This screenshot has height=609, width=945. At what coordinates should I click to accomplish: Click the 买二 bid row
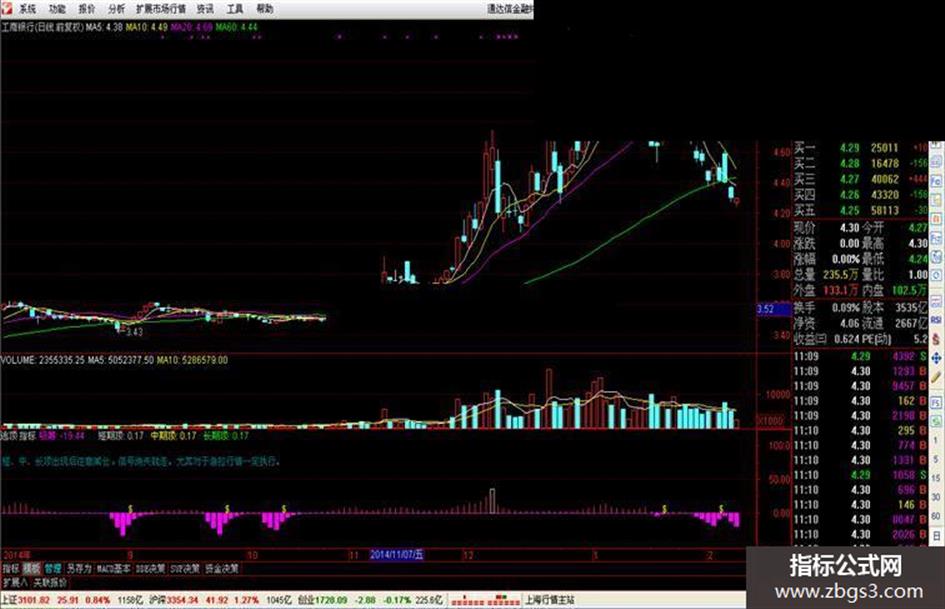point(859,163)
